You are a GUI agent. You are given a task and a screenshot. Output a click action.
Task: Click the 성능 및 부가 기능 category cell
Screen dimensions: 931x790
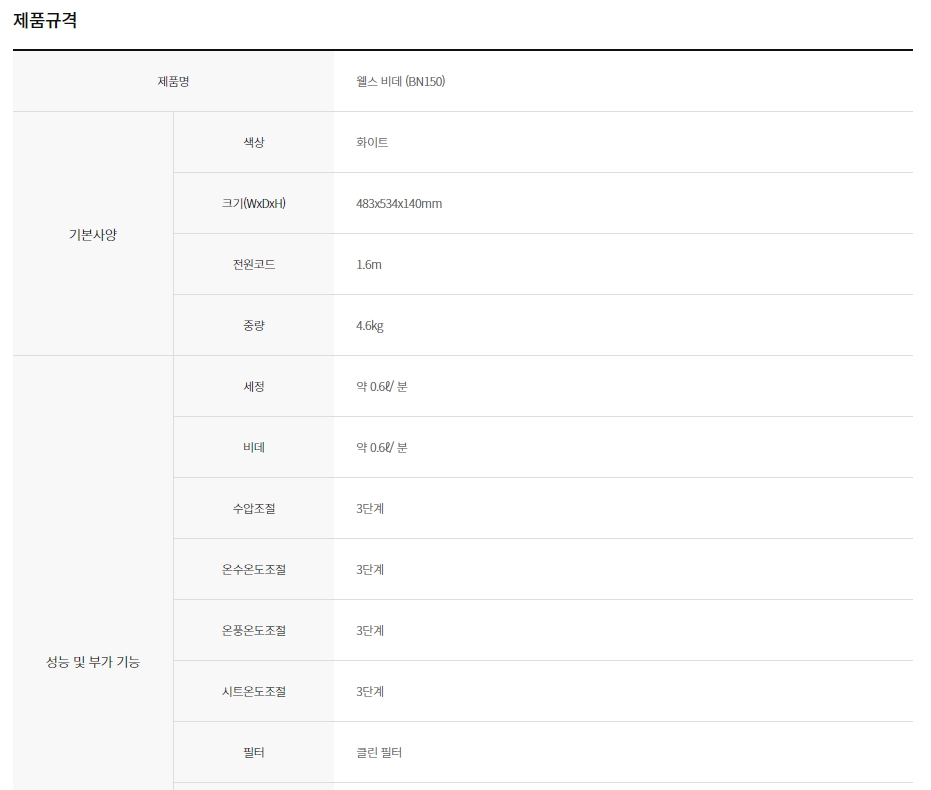93,661
